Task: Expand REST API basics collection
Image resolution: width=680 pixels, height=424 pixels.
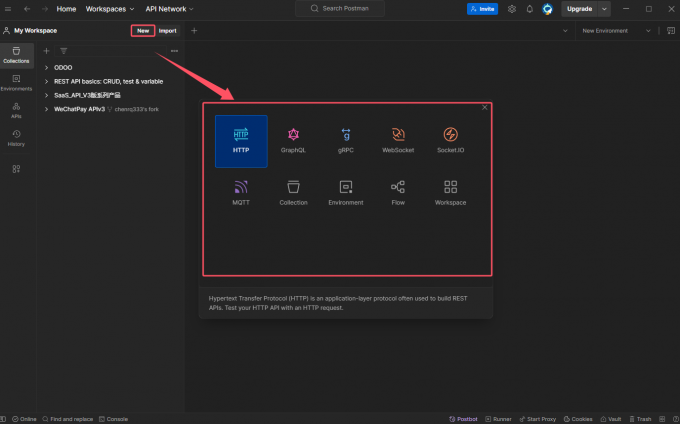Action: point(46,82)
